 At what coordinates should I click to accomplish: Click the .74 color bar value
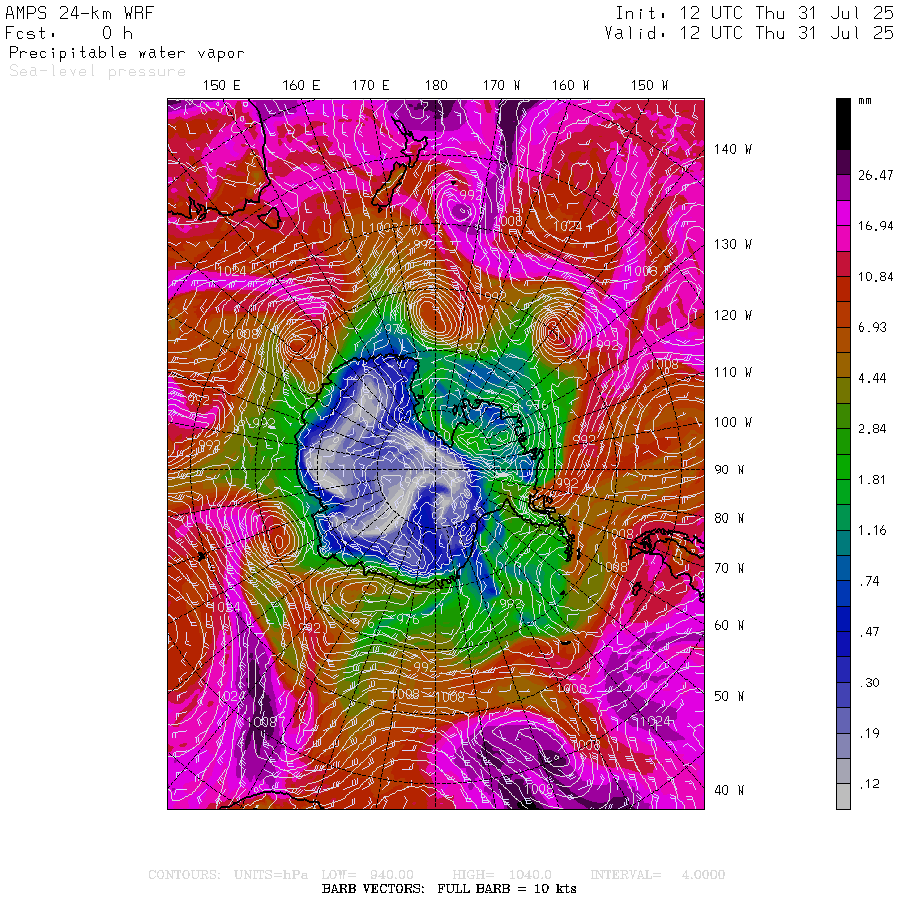pyautogui.click(x=870, y=582)
